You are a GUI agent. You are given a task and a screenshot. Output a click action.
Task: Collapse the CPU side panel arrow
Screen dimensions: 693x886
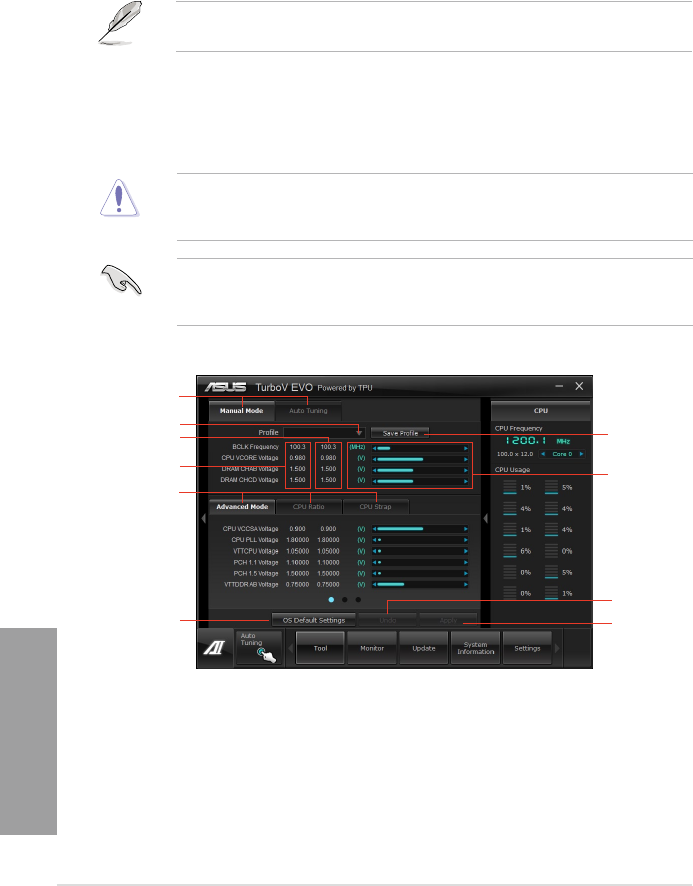click(485, 518)
